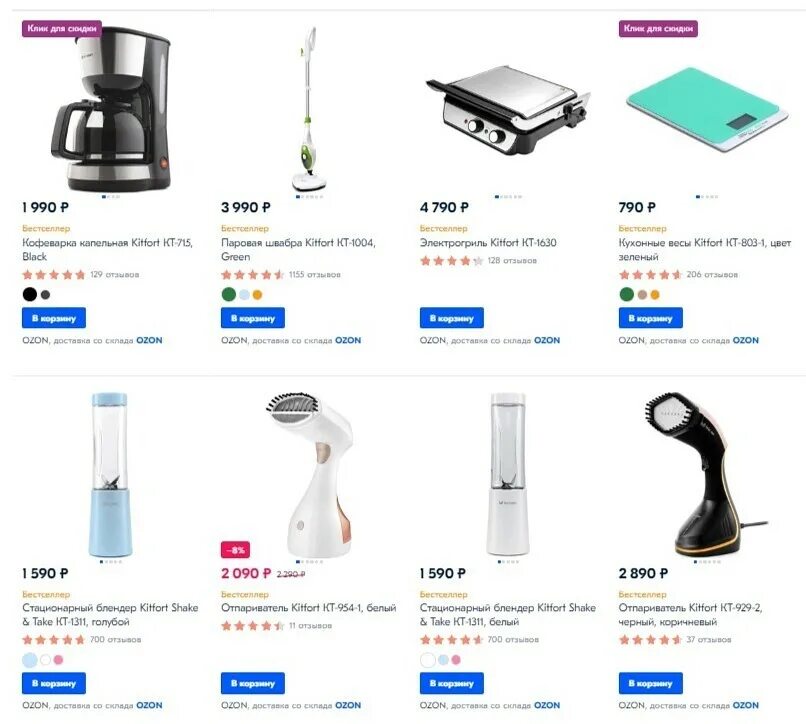This screenshot has width=806, height=724.
Task: Open title link Отпариватель Kitfort KT-954-1
Action: pos(308,608)
